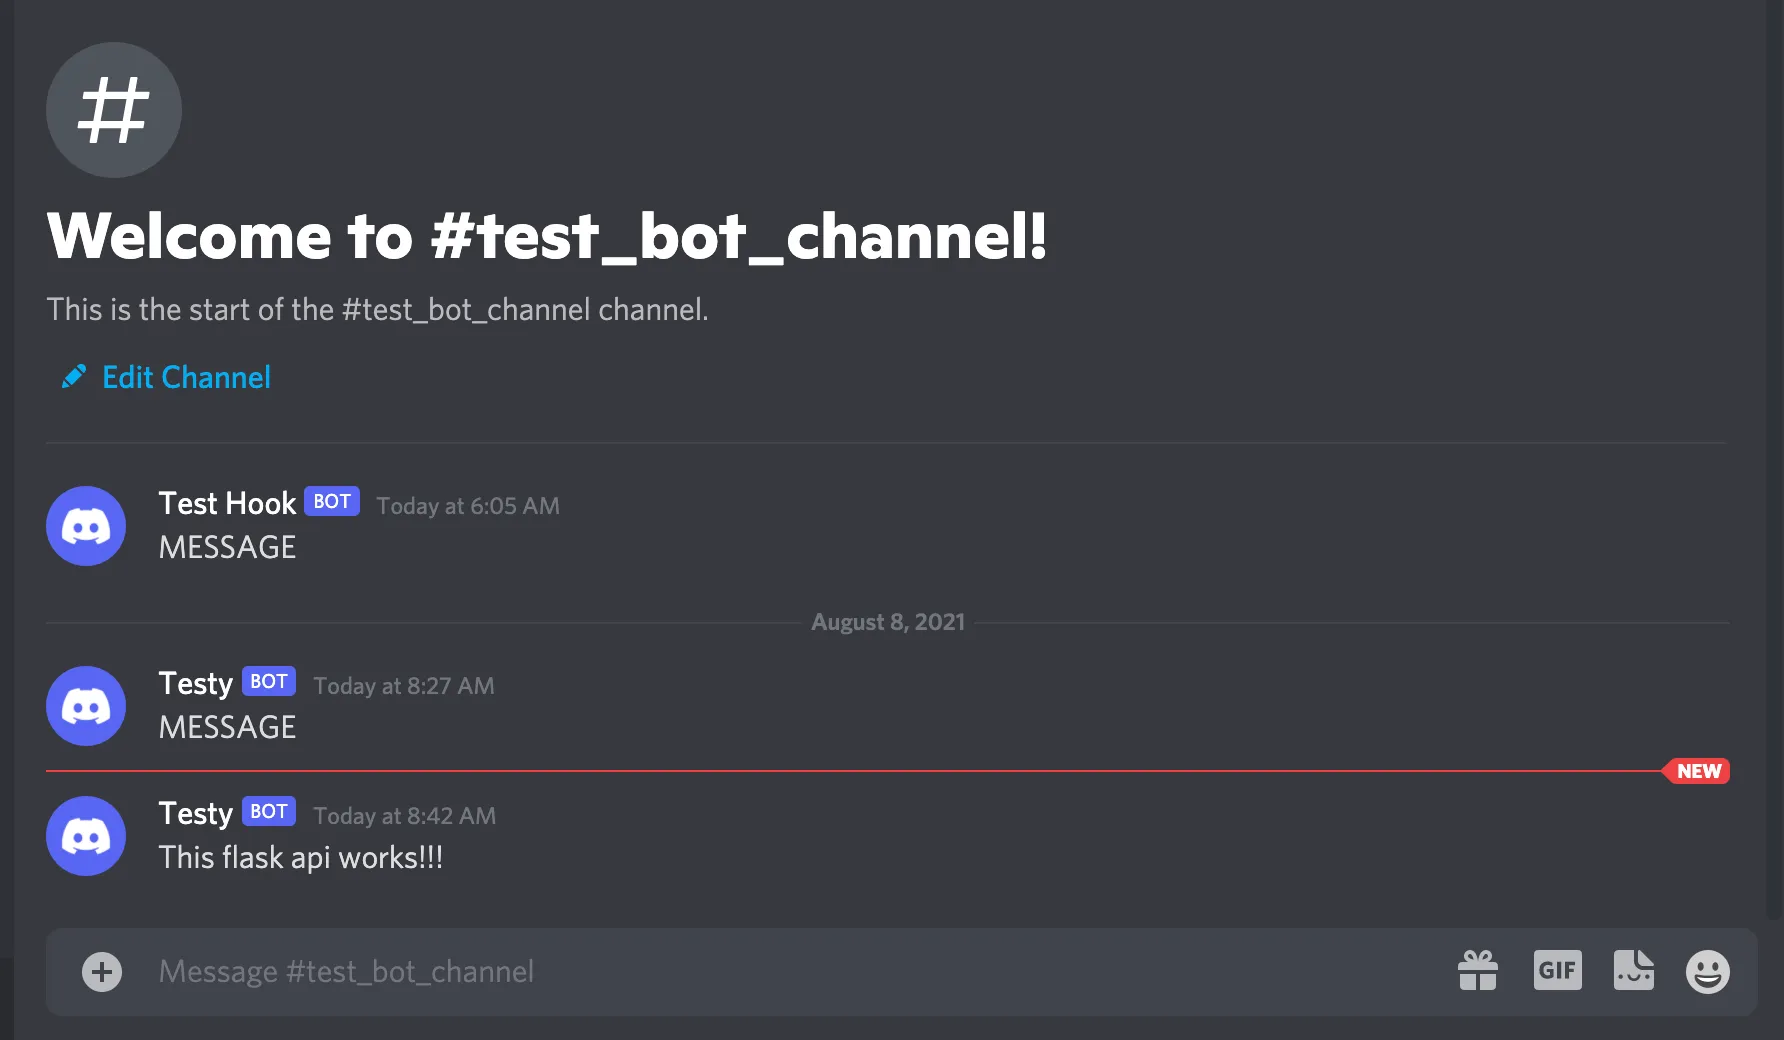Click the pencil icon next to Edit Channel
This screenshot has width=1784, height=1040.
click(x=73, y=376)
